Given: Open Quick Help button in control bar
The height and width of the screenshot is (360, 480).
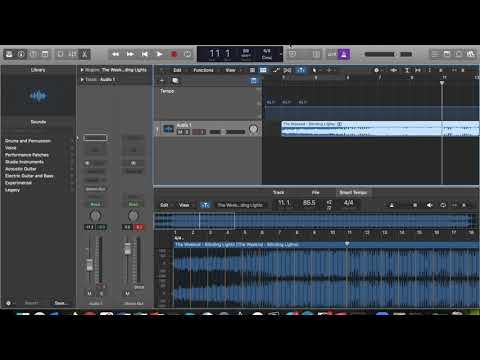Looking at the screenshot, I should click(x=33, y=54).
